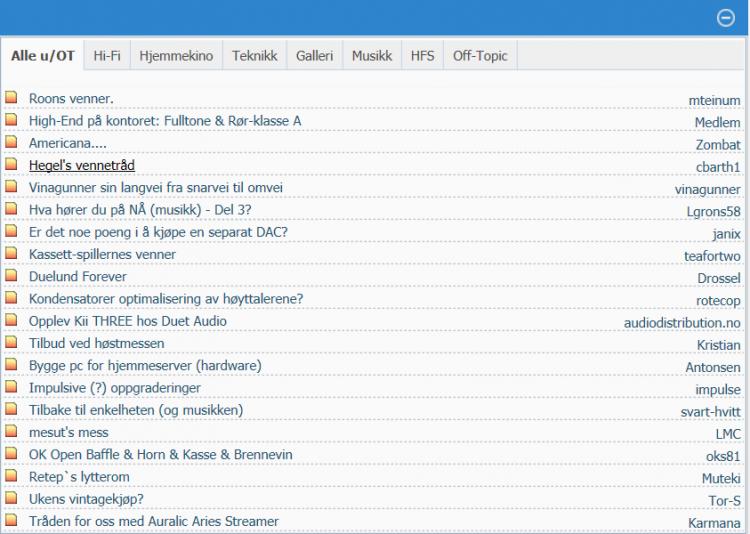
Task: Click username cbarth1
Action: tap(718, 167)
